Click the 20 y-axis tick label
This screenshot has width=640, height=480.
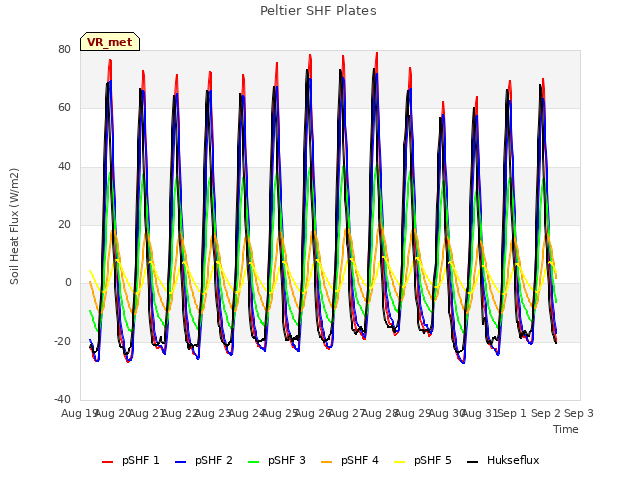pos(64,224)
